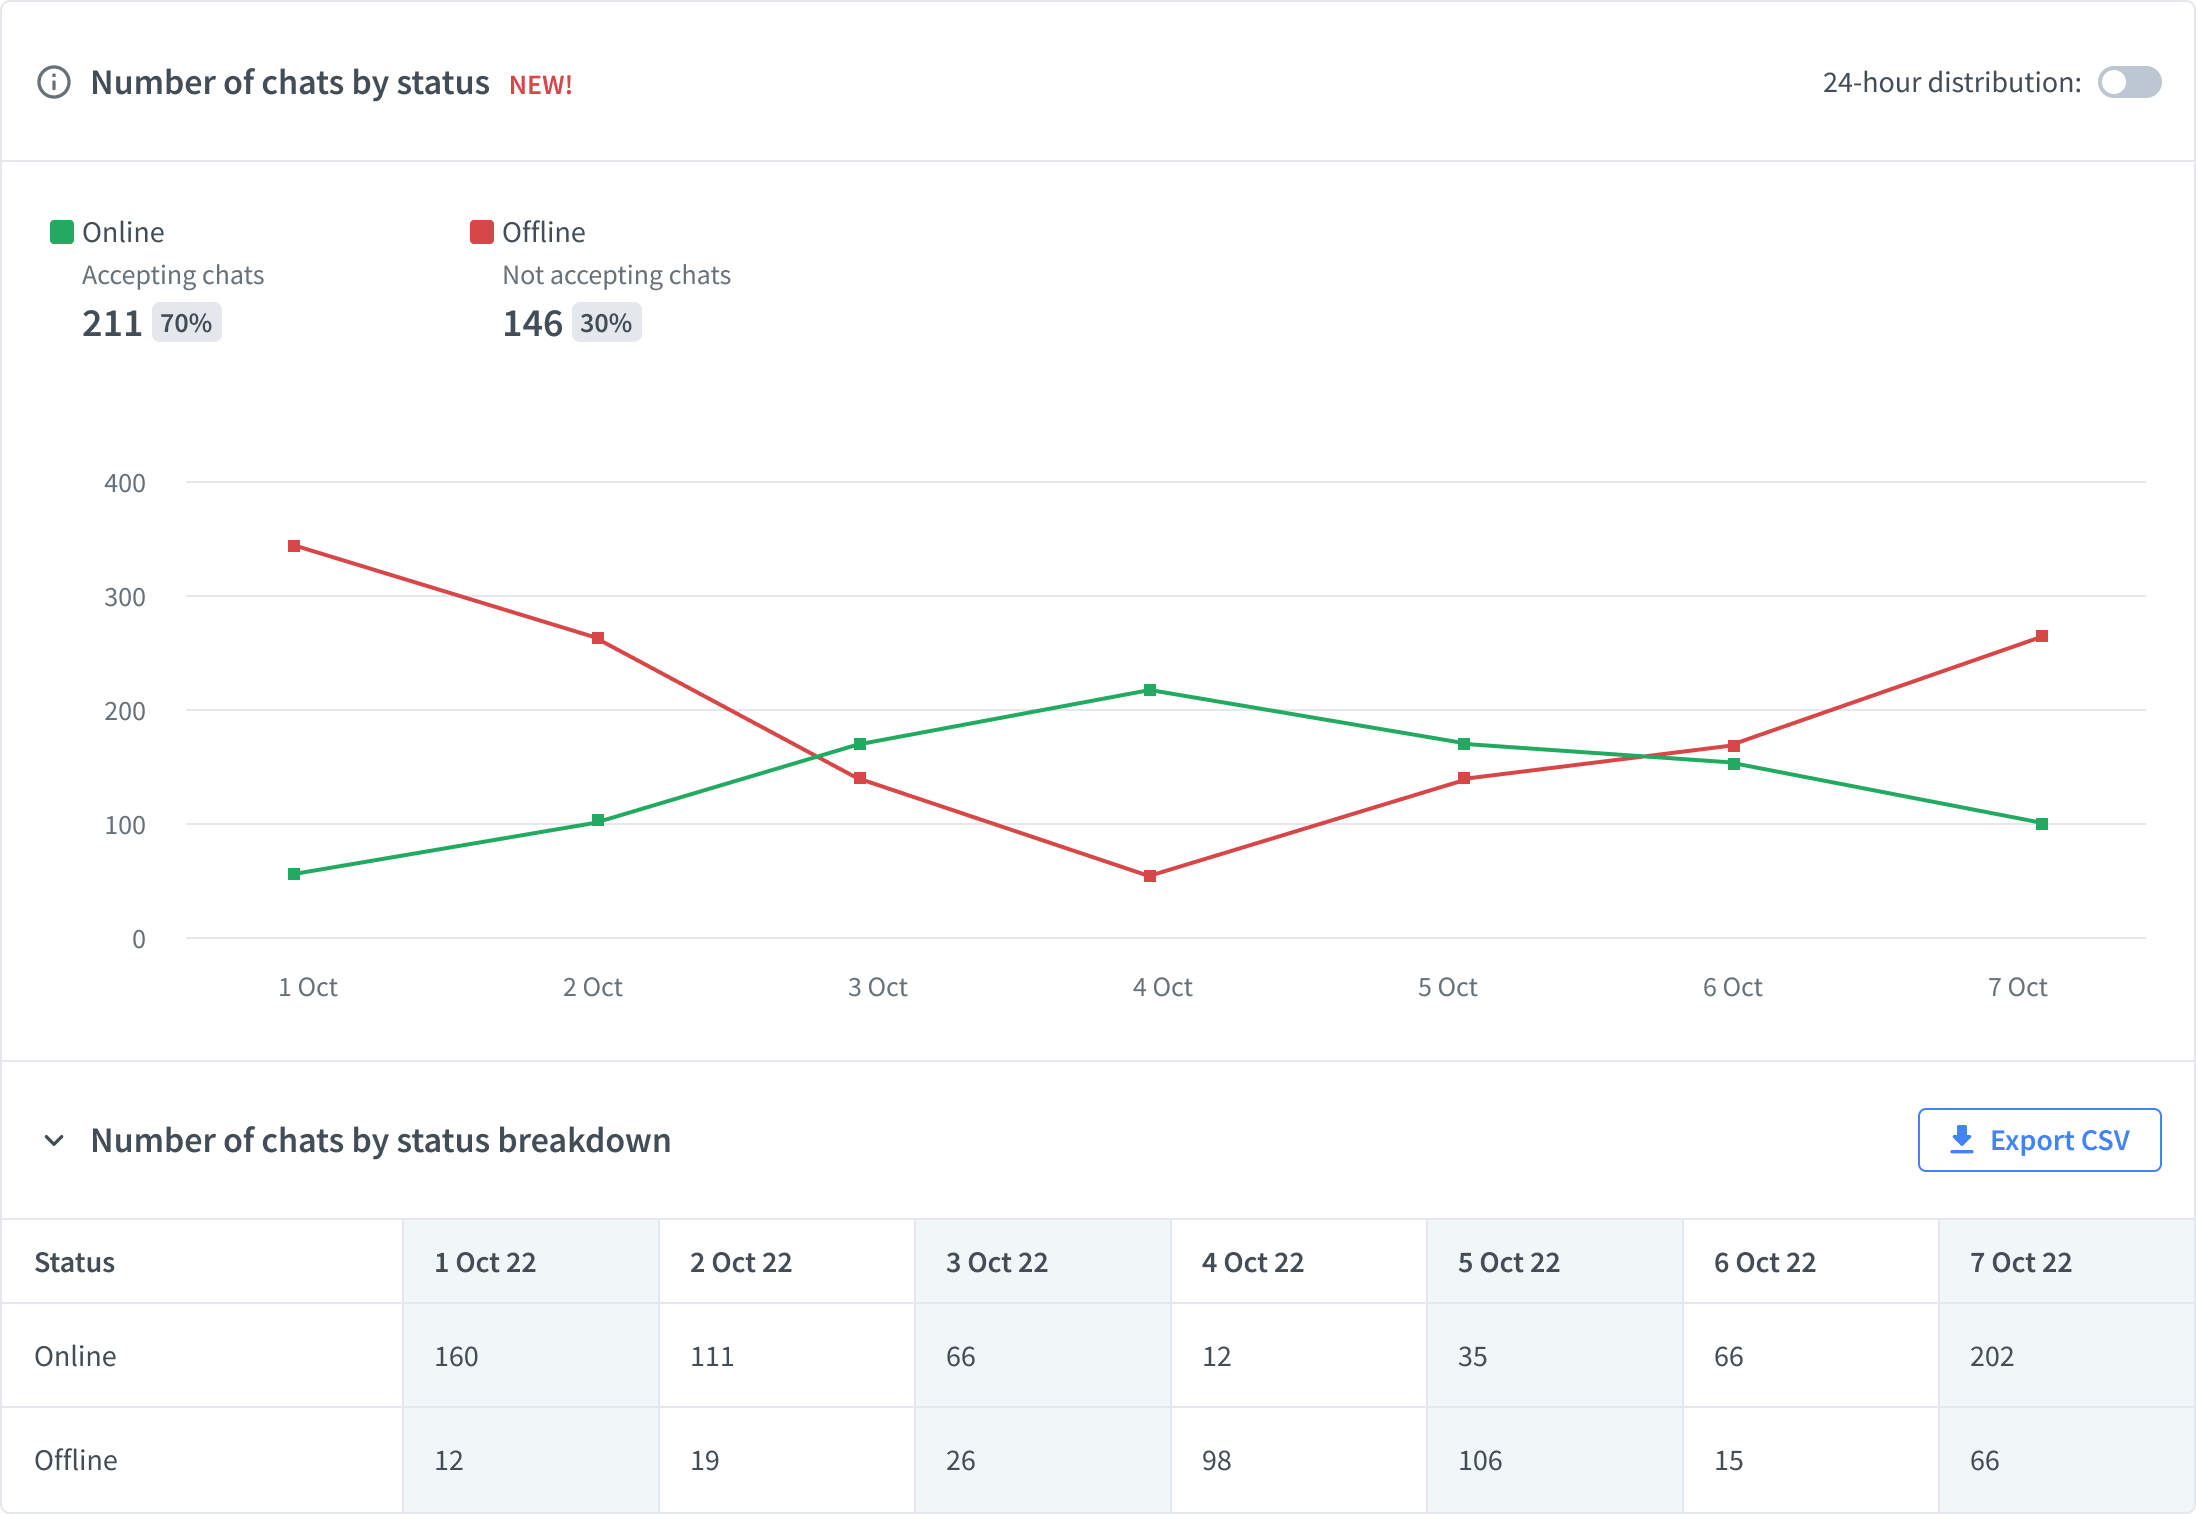
Task: Click the green Online data point on 1 Oct
Action: click(294, 874)
